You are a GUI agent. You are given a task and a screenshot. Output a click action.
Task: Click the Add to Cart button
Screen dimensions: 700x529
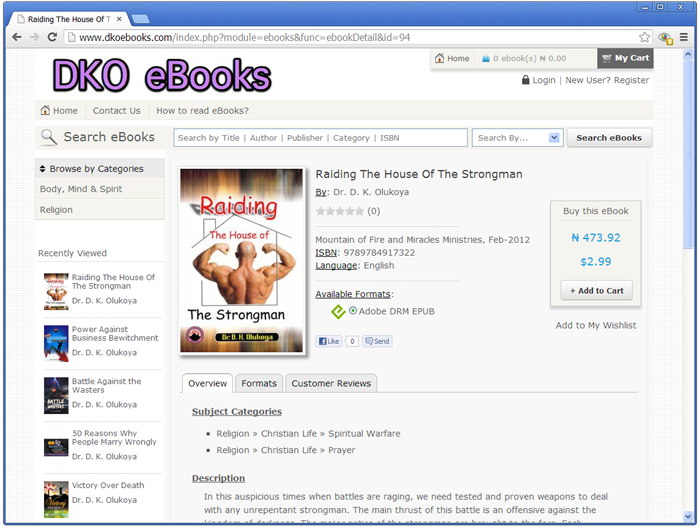pyautogui.click(x=596, y=291)
